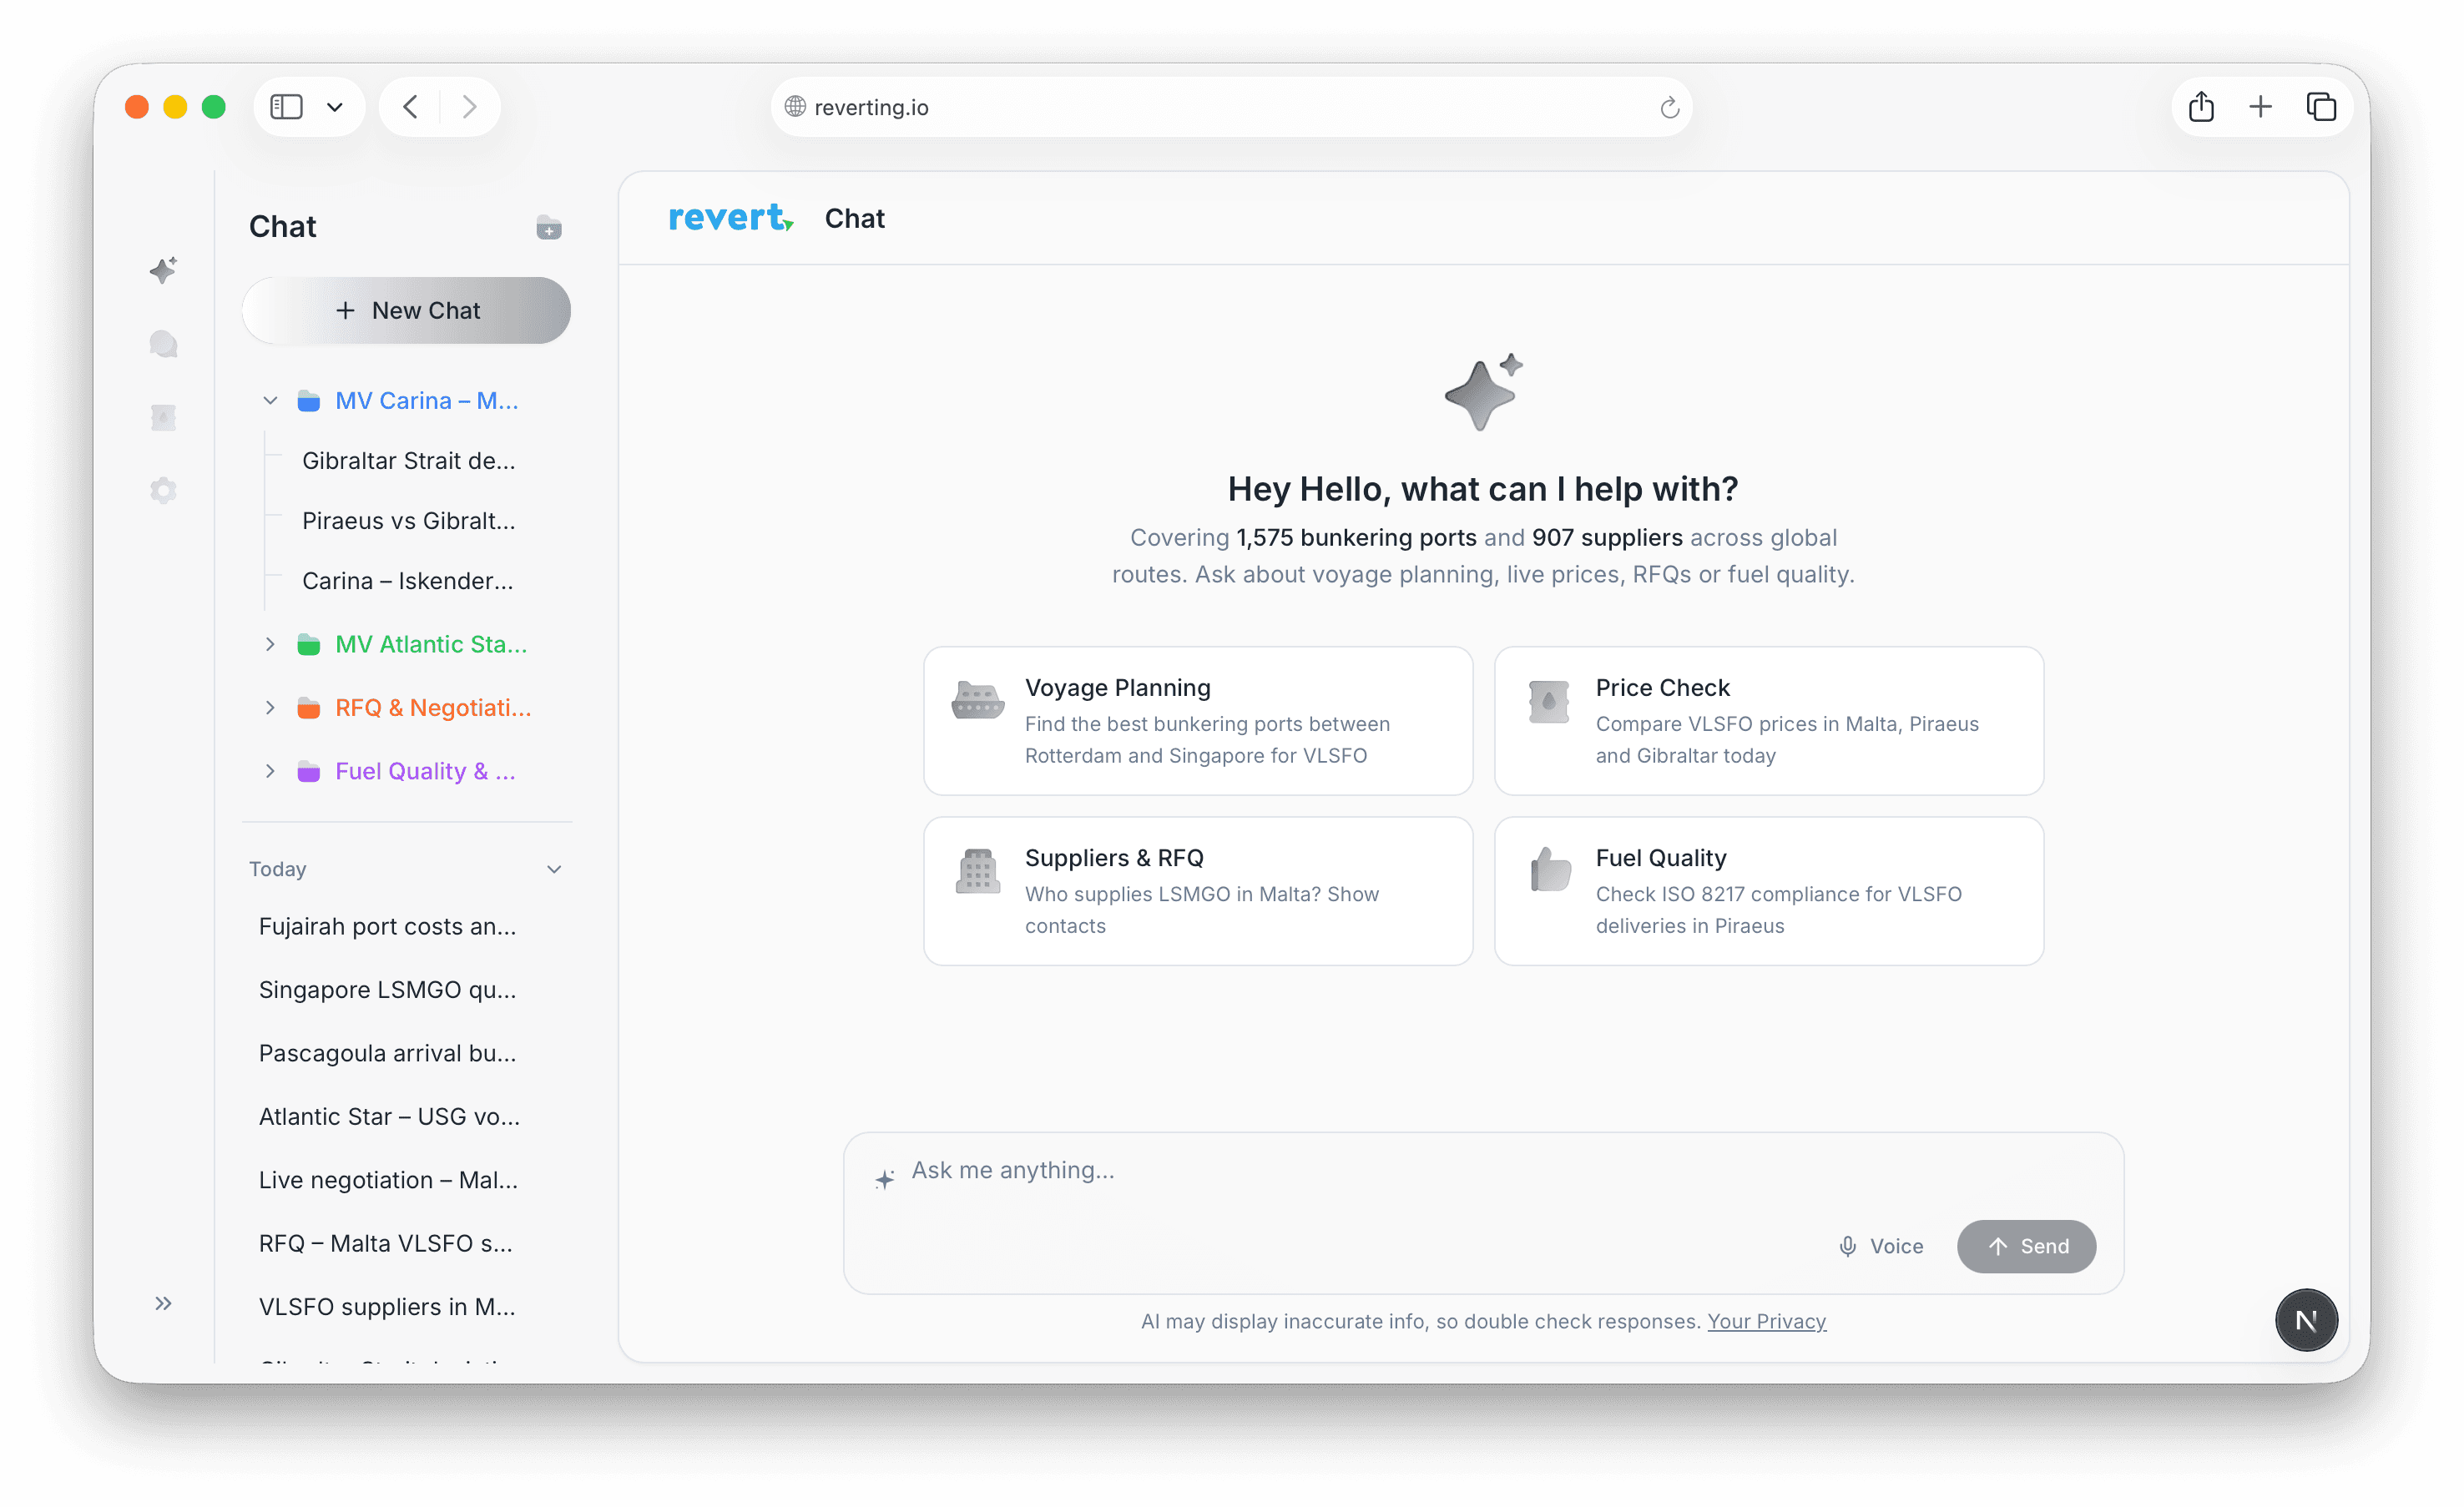Viewport: 2464px width, 1507px height.
Task: Open RFQ – Malta VLSFO chat
Action: (386, 1244)
